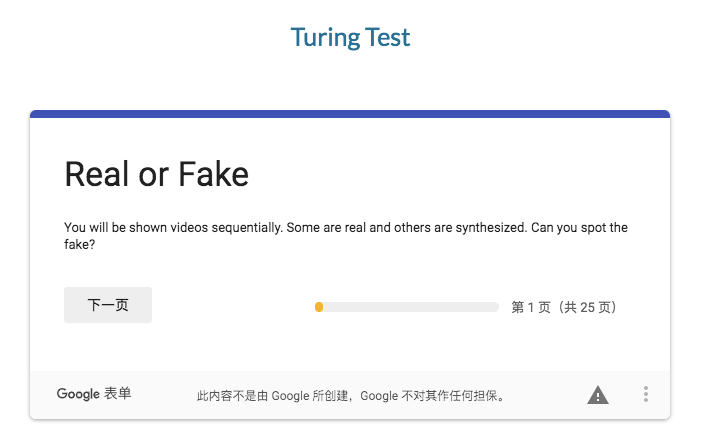Click the blank space between 下一页 and progress bar
This screenshot has width=708, height=447.
coord(232,305)
